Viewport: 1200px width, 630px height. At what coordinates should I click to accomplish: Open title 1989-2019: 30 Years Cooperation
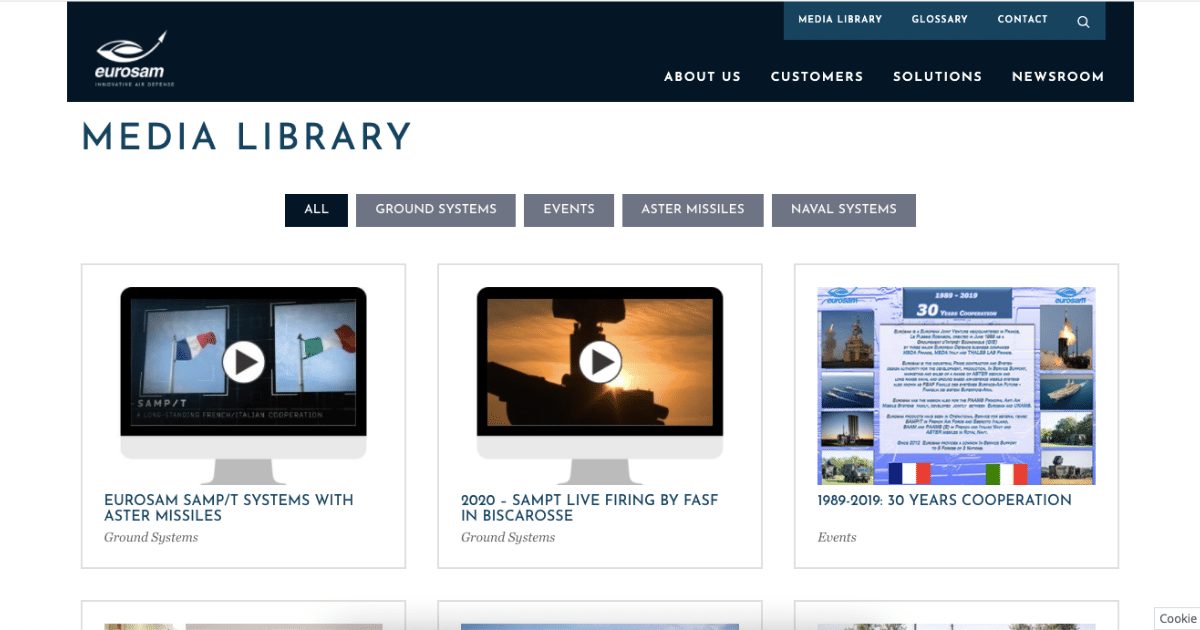pos(945,500)
